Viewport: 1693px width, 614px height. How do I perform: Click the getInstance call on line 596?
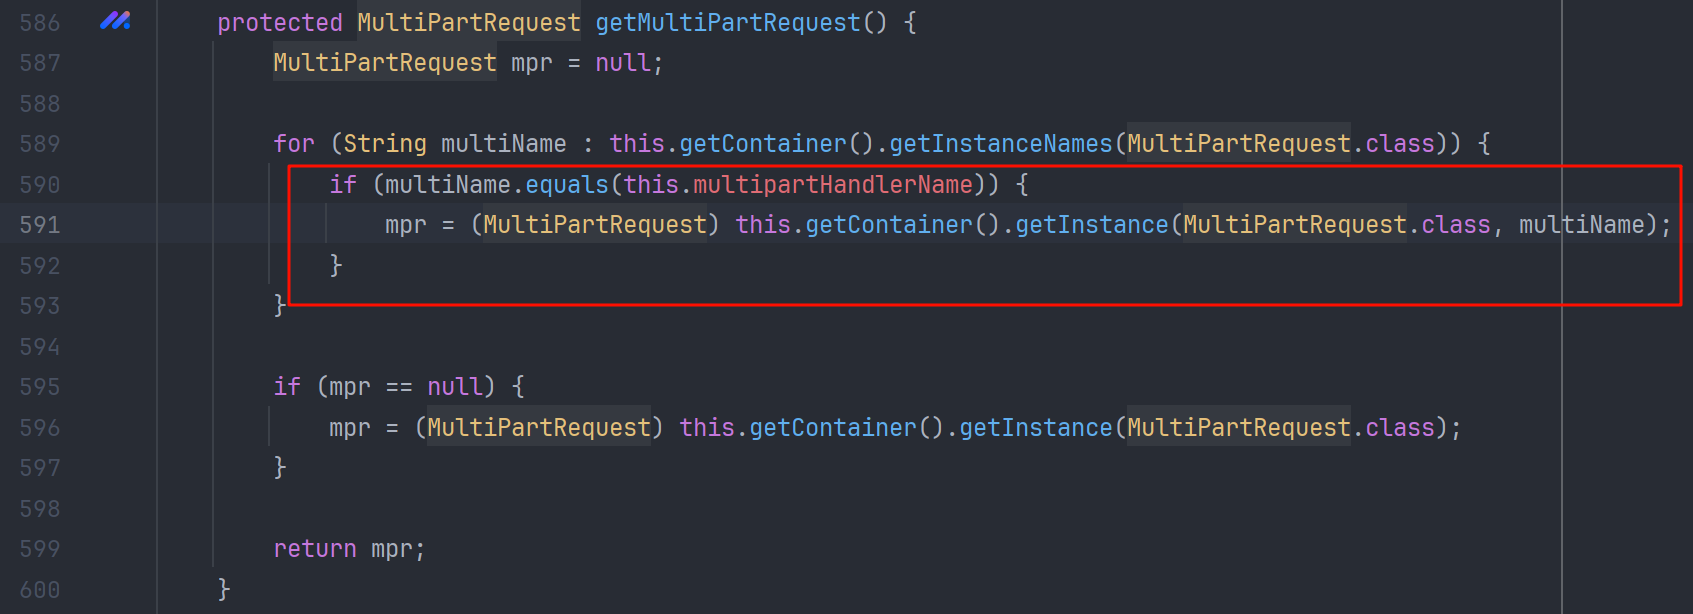[x=1036, y=428]
